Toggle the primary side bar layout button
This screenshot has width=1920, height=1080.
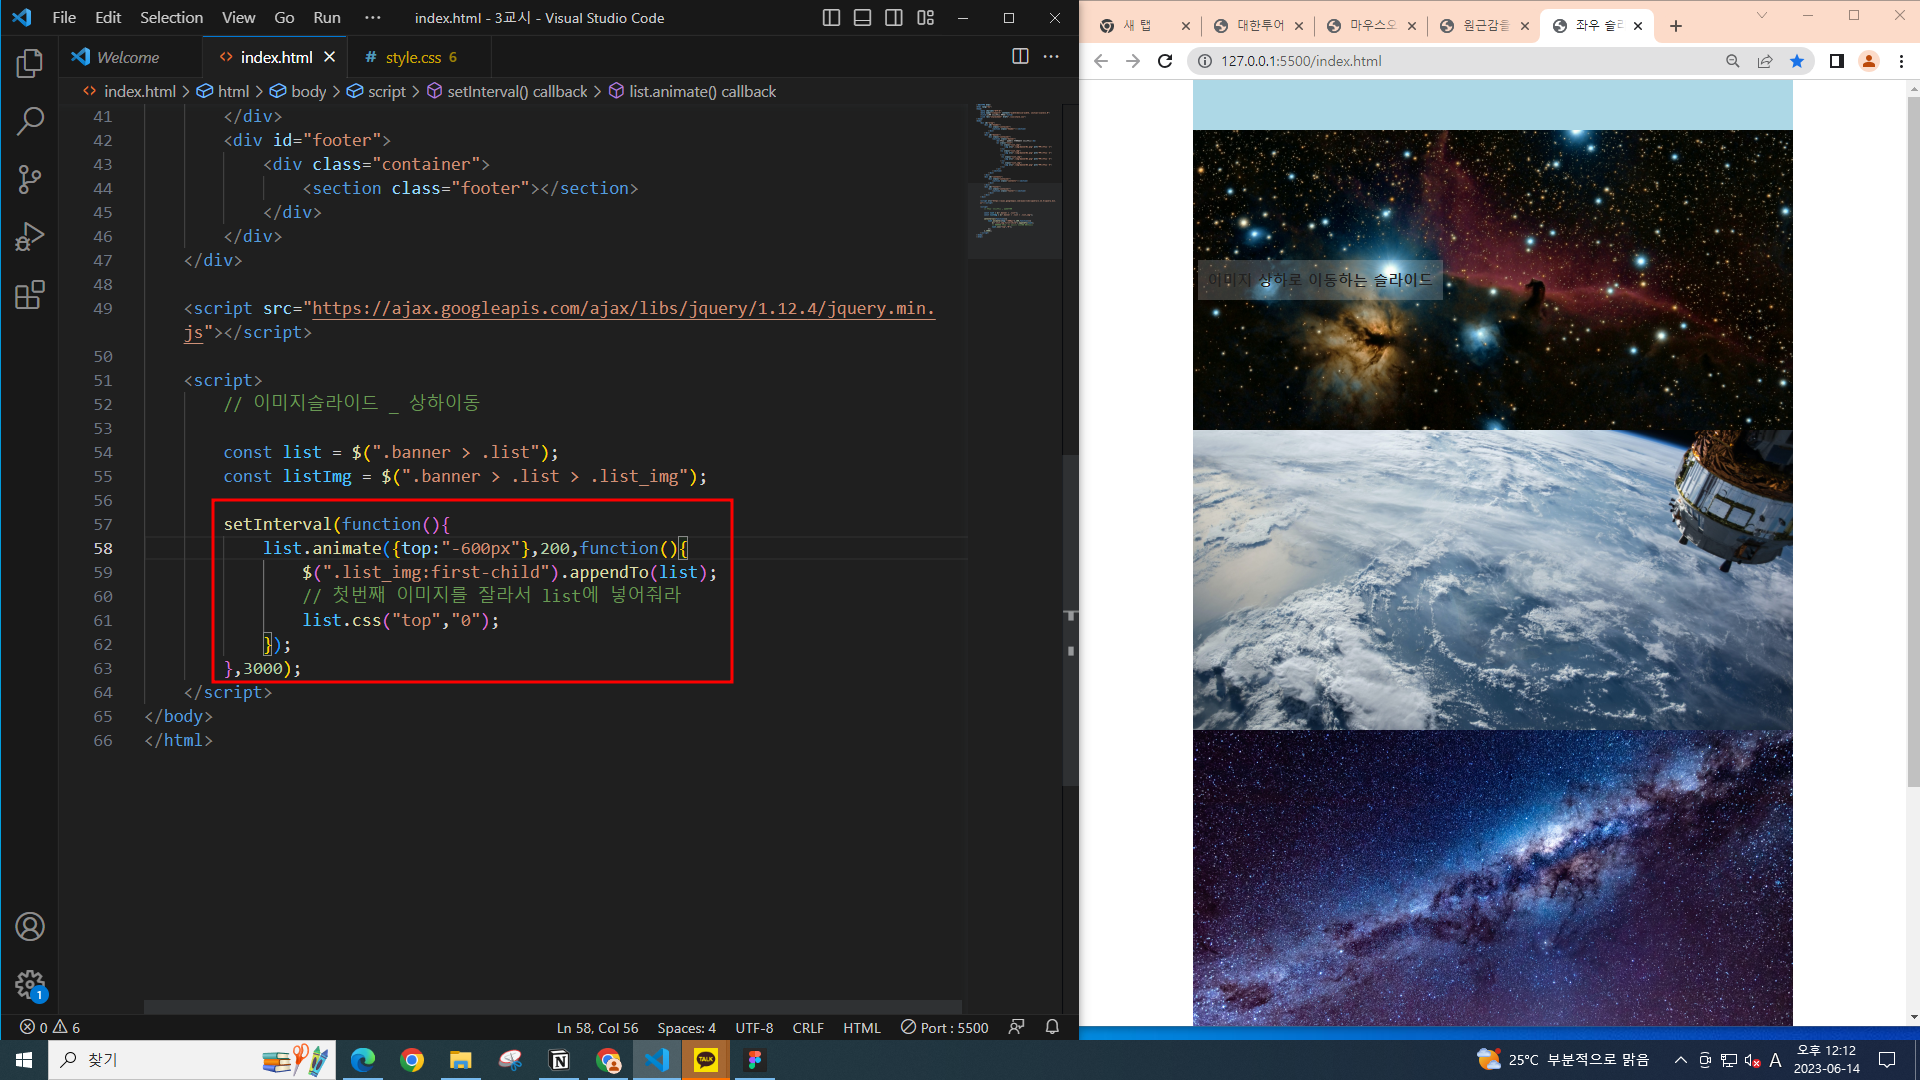point(831,18)
